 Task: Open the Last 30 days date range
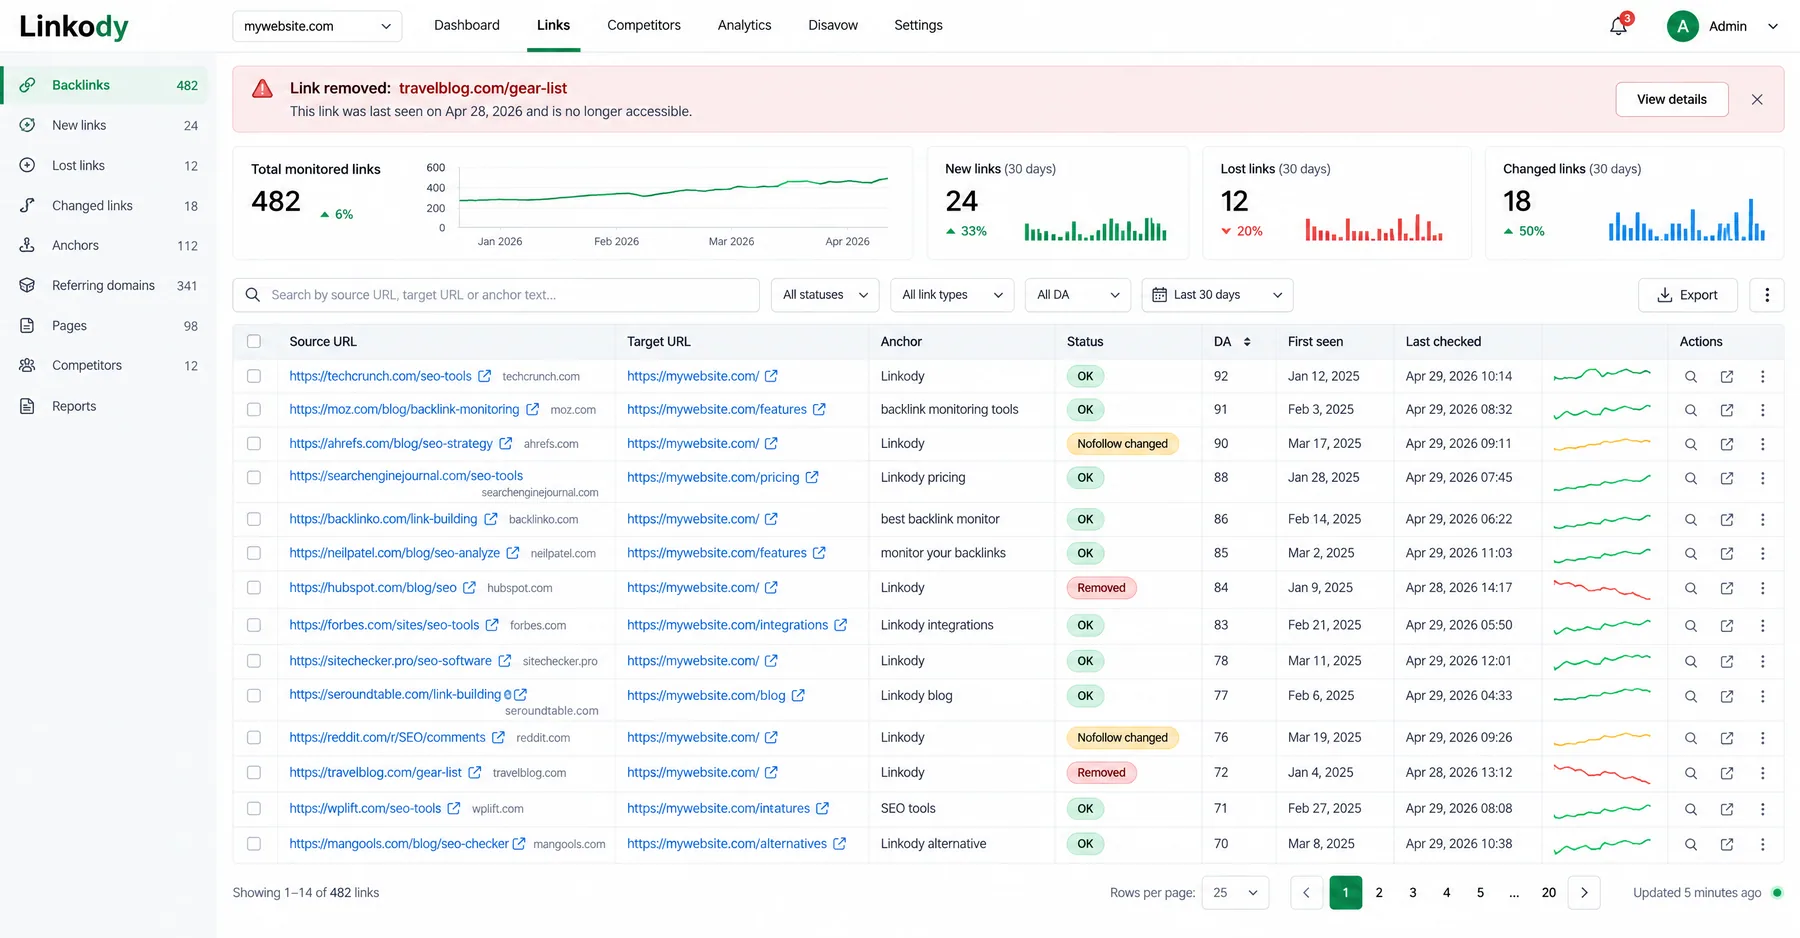pos(1217,295)
